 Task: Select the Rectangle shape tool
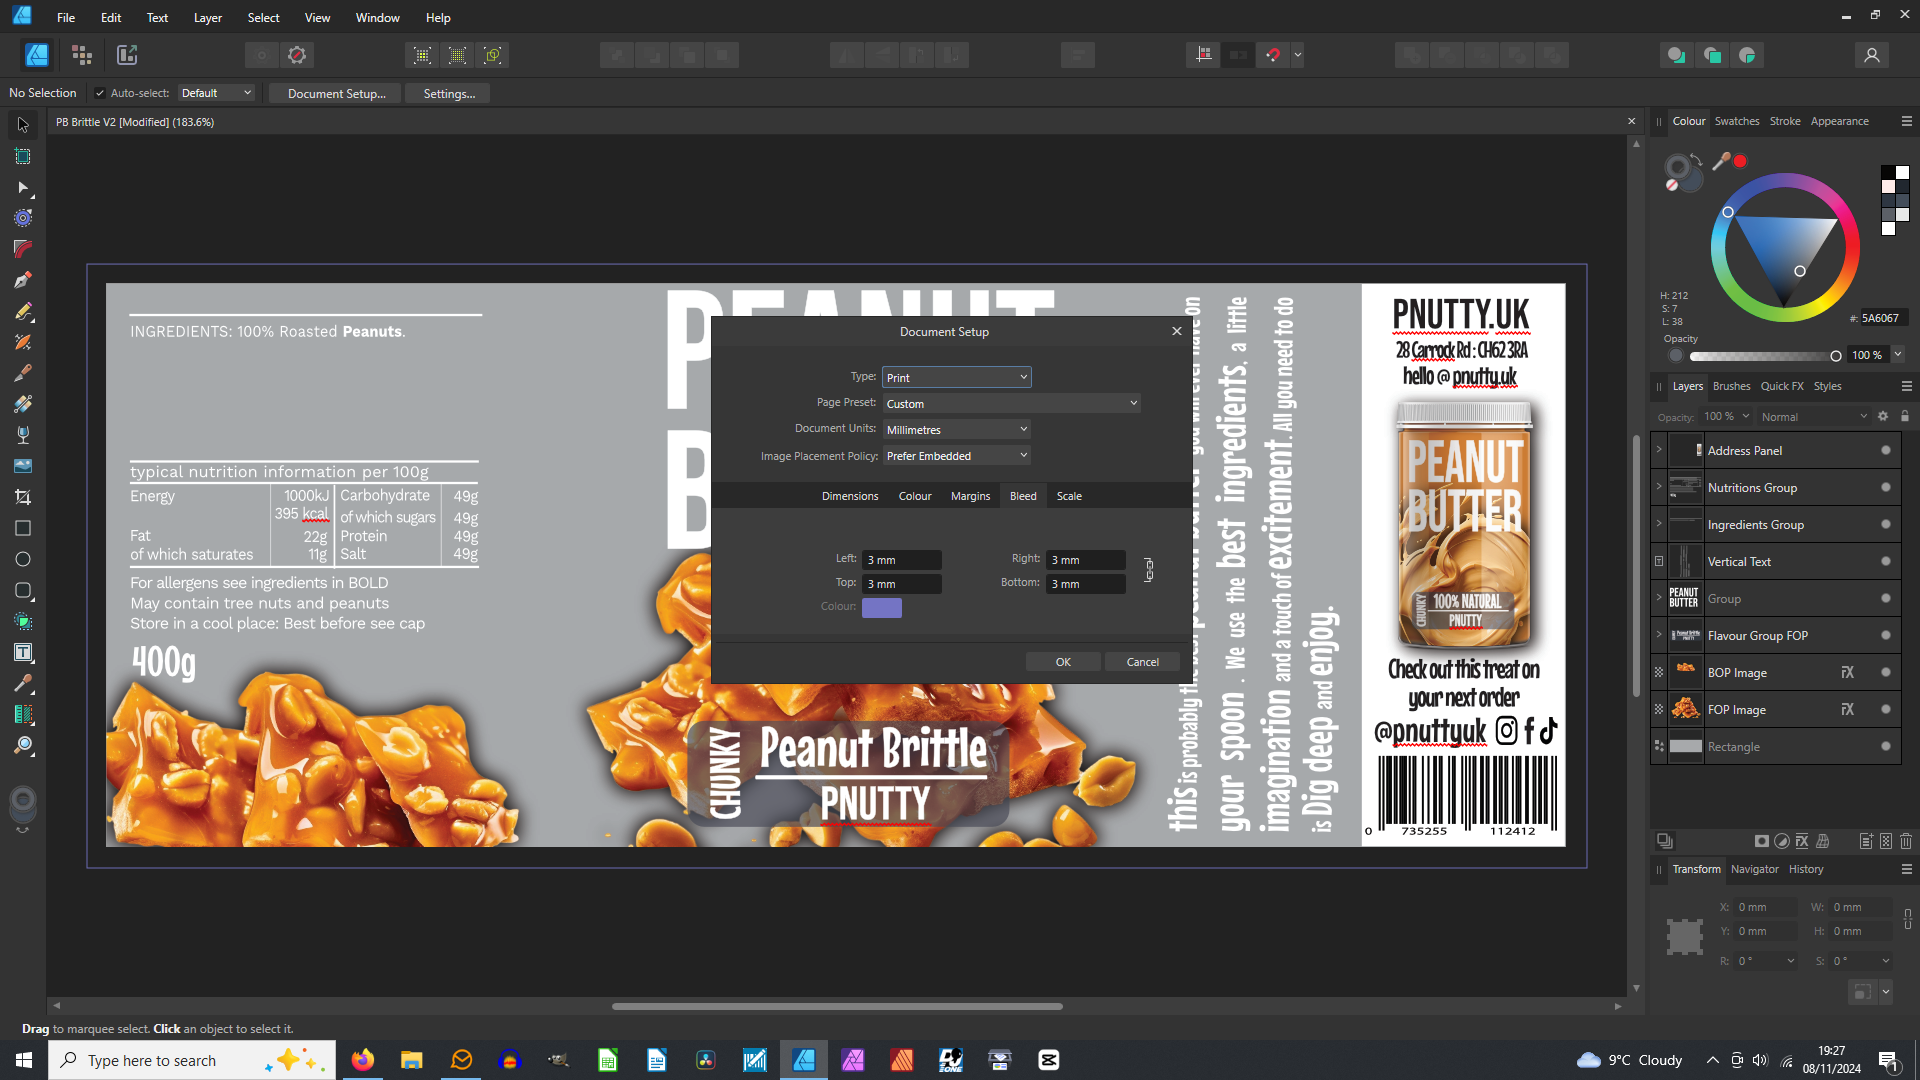23,528
